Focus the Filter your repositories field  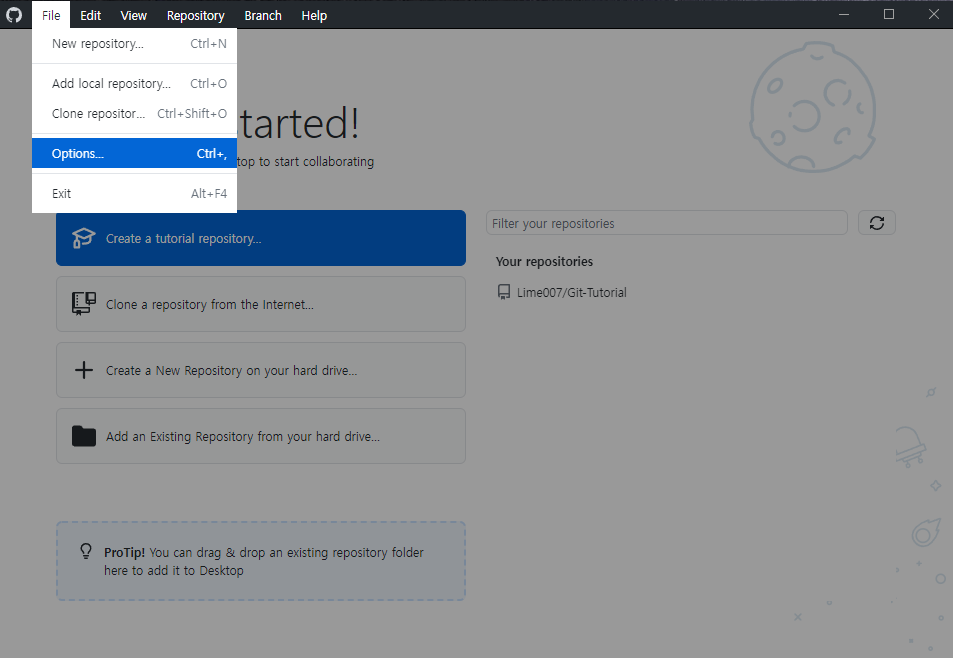(x=667, y=223)
